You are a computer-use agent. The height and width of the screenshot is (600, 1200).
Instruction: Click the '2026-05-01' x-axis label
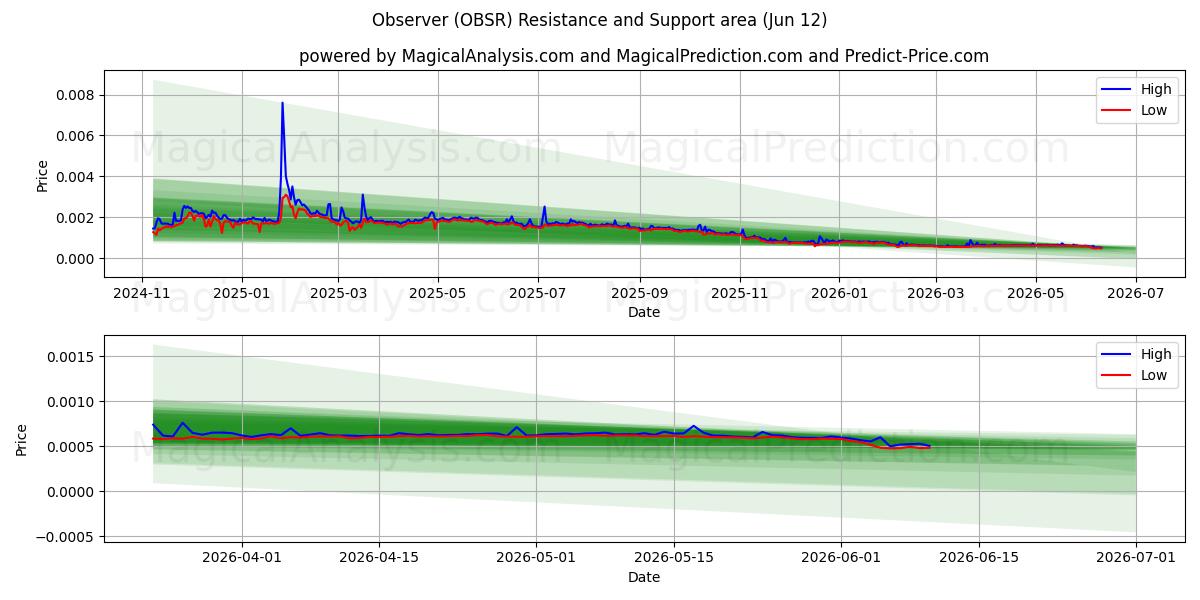[536, 558]
